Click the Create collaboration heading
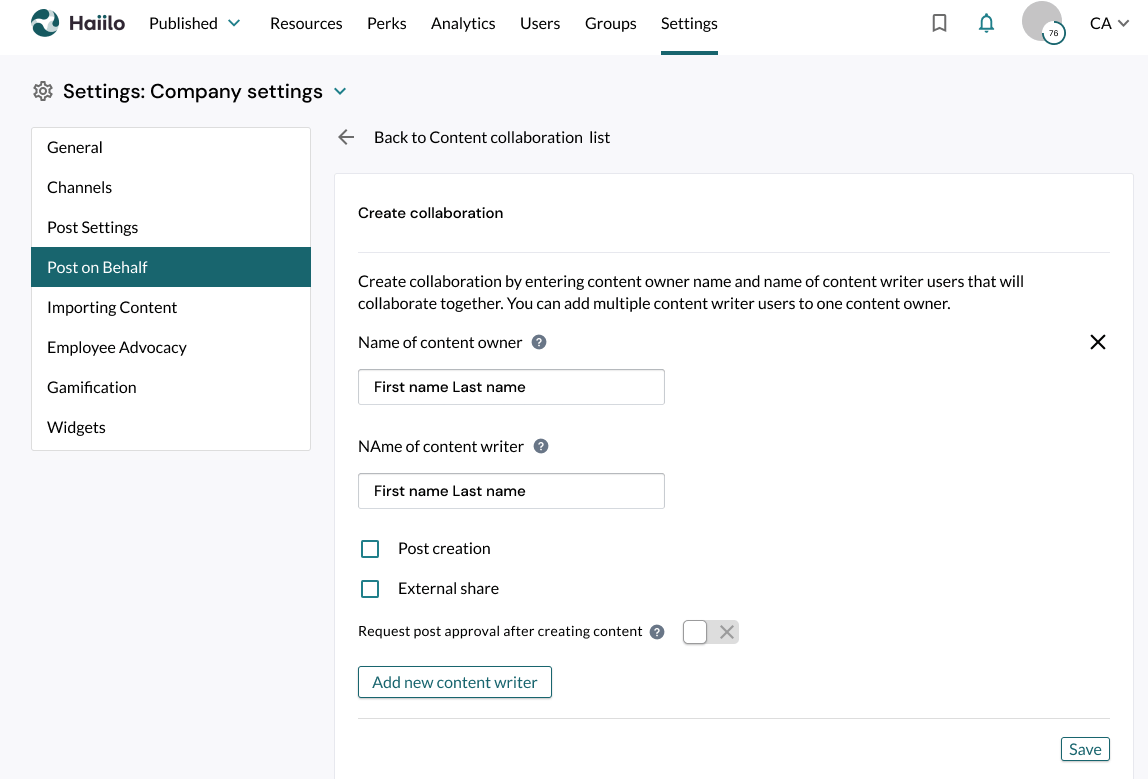The height and width of the screenshot is (779, 1148). (430, 213)
